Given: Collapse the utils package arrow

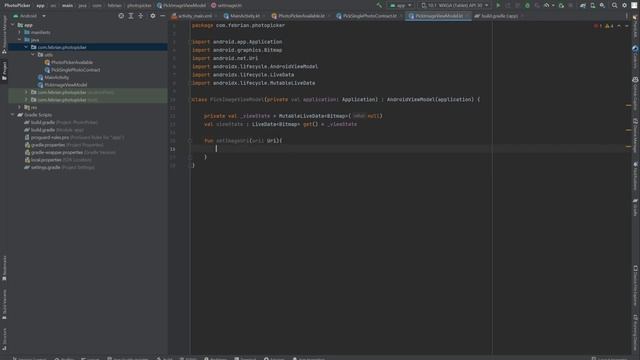Looking at the screenshot, I should coord(33,55).
